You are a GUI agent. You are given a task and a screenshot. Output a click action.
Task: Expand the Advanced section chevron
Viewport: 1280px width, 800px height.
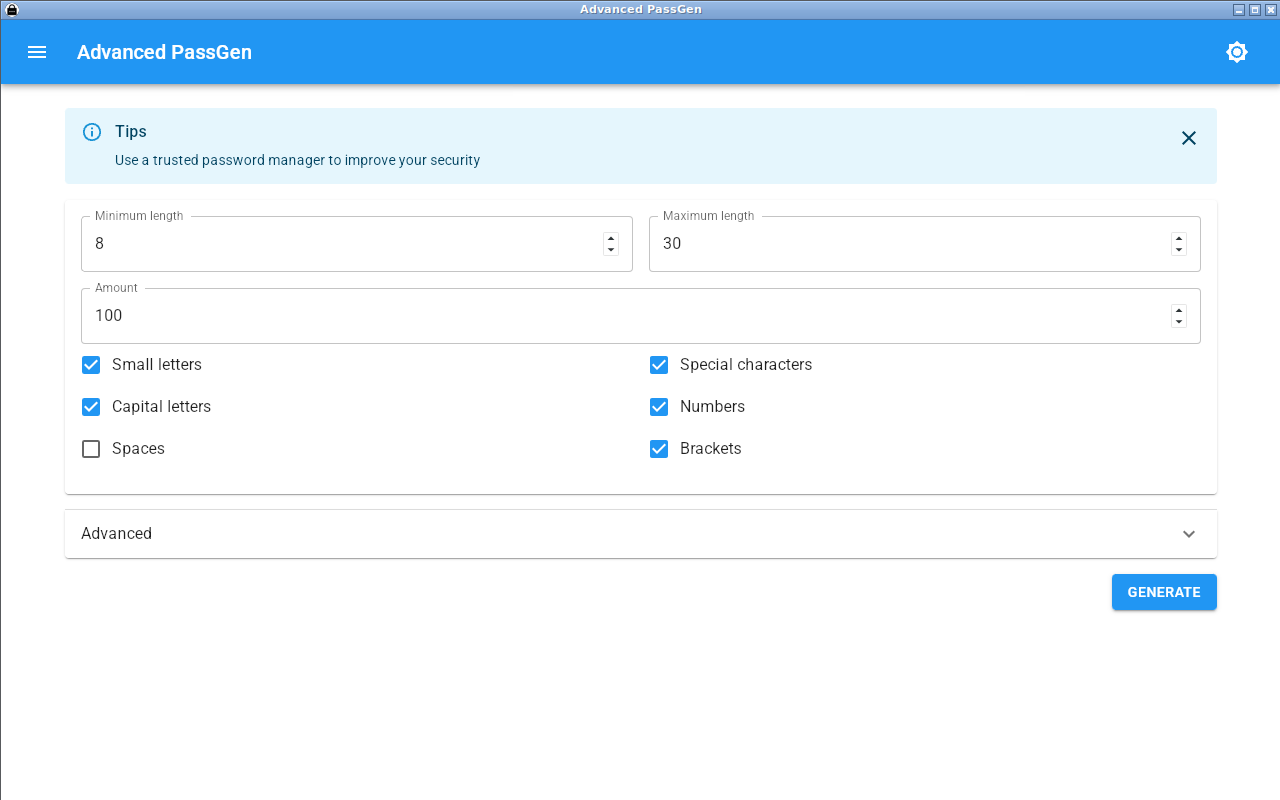tap(1189, 534)
